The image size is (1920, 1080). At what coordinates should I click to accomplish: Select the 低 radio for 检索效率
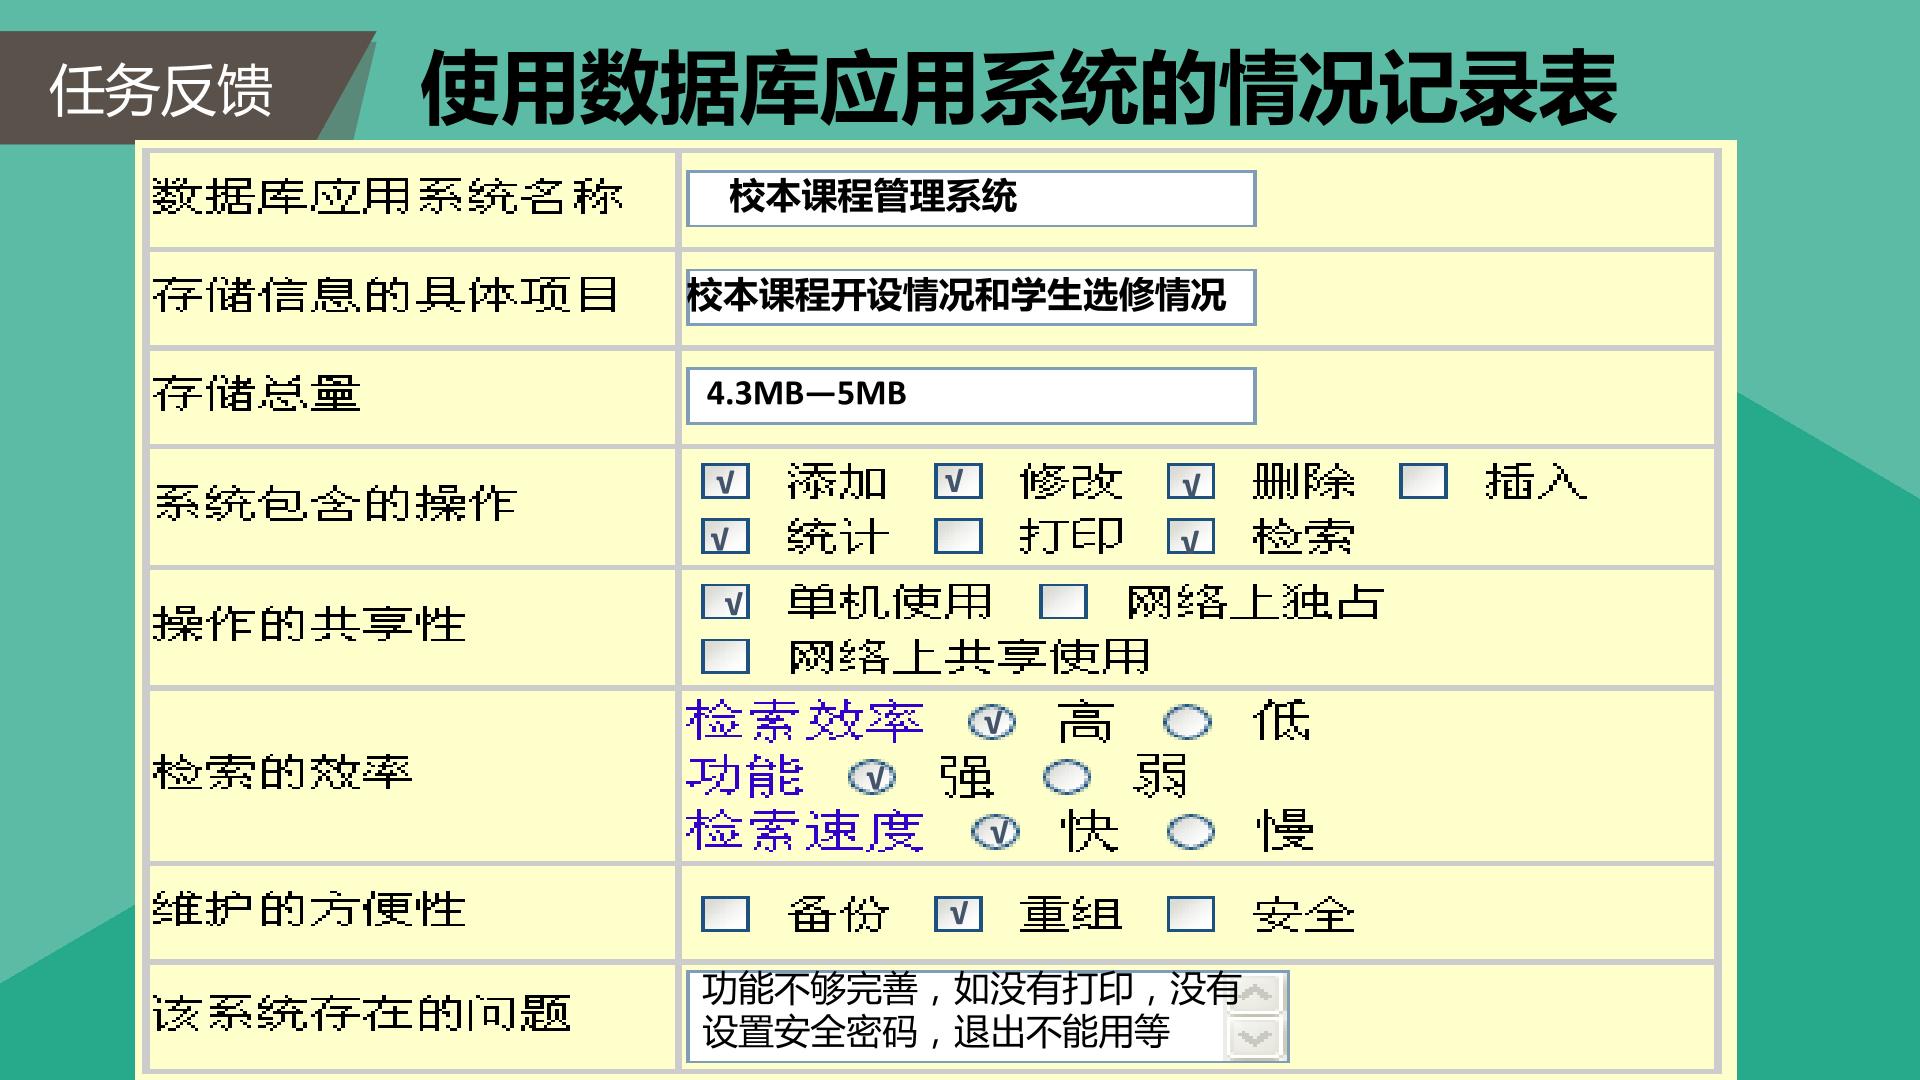(x=1188, y=722)
